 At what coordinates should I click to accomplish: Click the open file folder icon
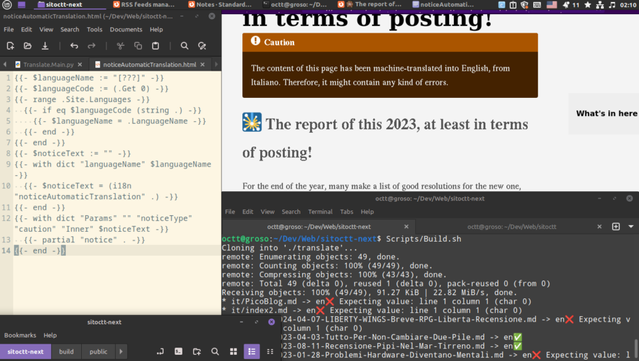(x=27, y=46)
